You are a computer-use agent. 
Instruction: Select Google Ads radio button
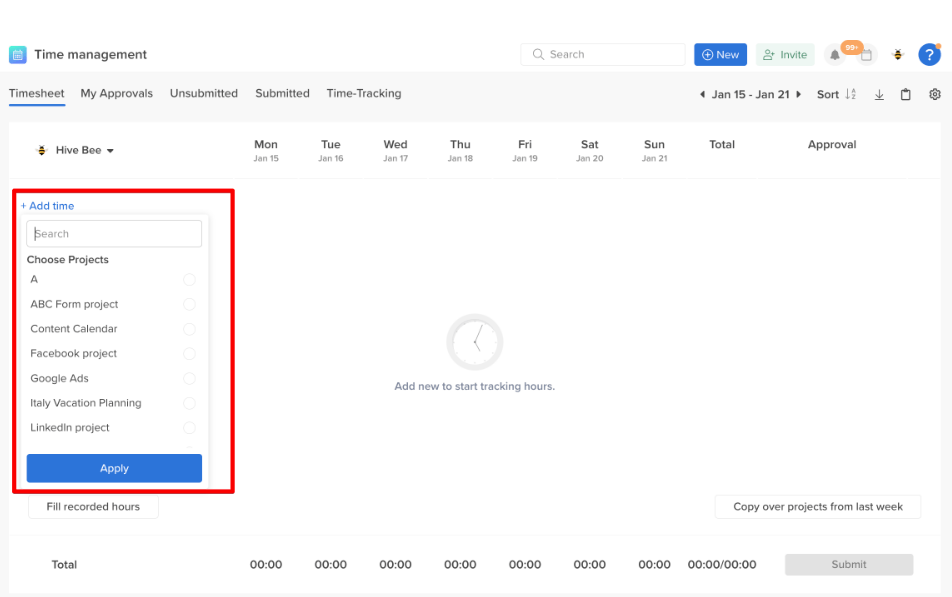pos(189,378)
